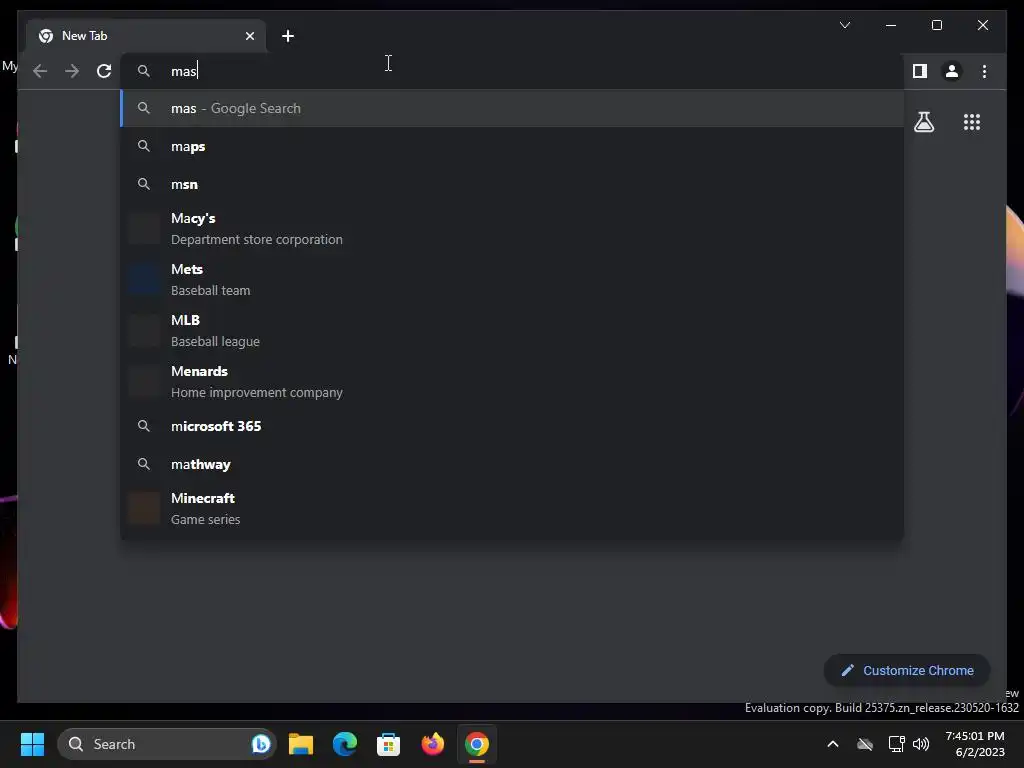The image size is (1024, 768).
Task: Click the OneDrive cloud tray icon
Action: [865, 744]
